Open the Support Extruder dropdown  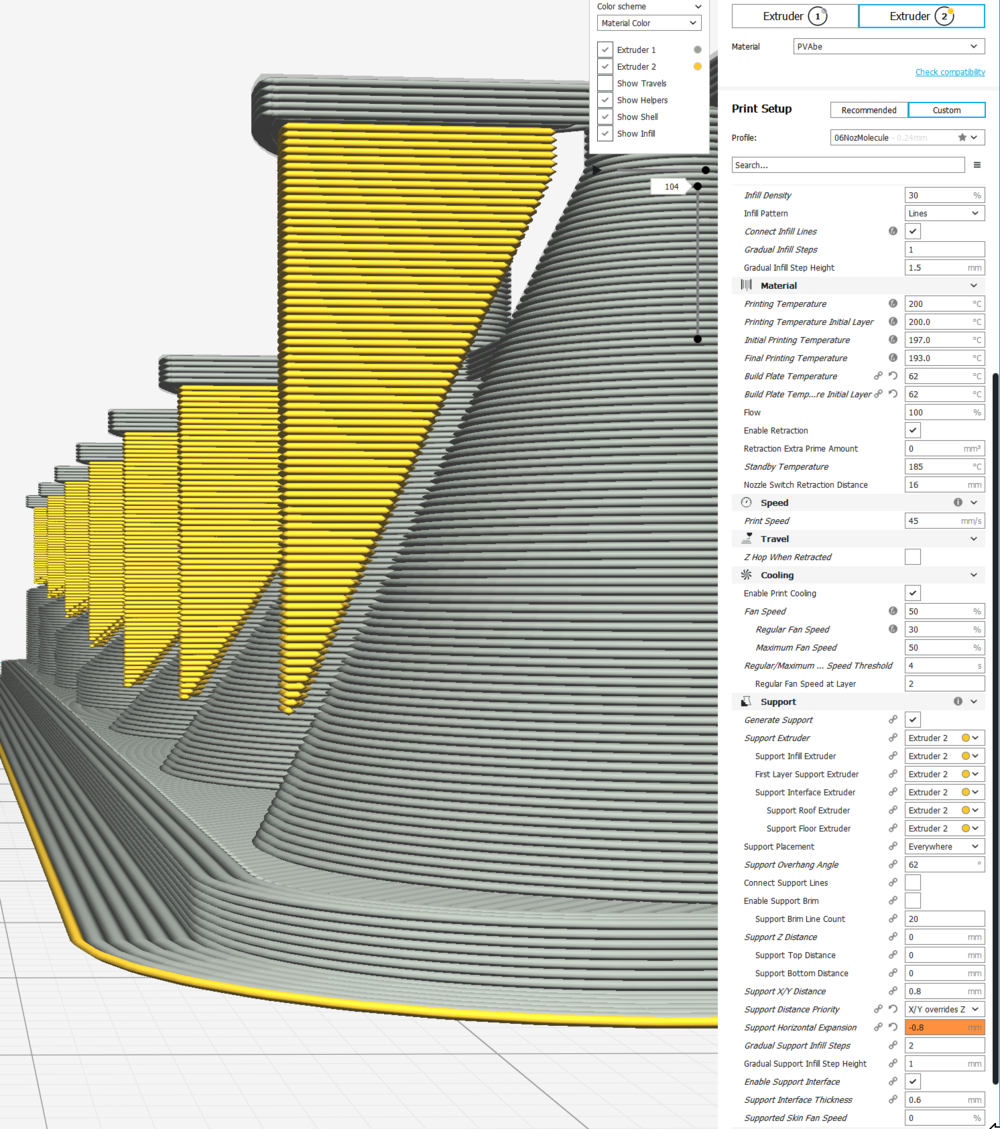click(945, 738)
